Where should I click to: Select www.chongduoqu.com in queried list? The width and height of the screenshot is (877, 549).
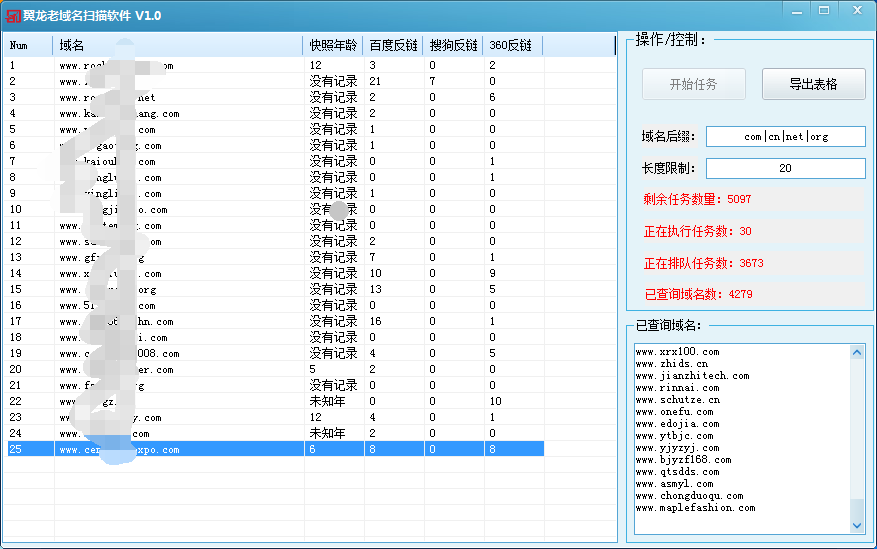(x=690, y=496)
